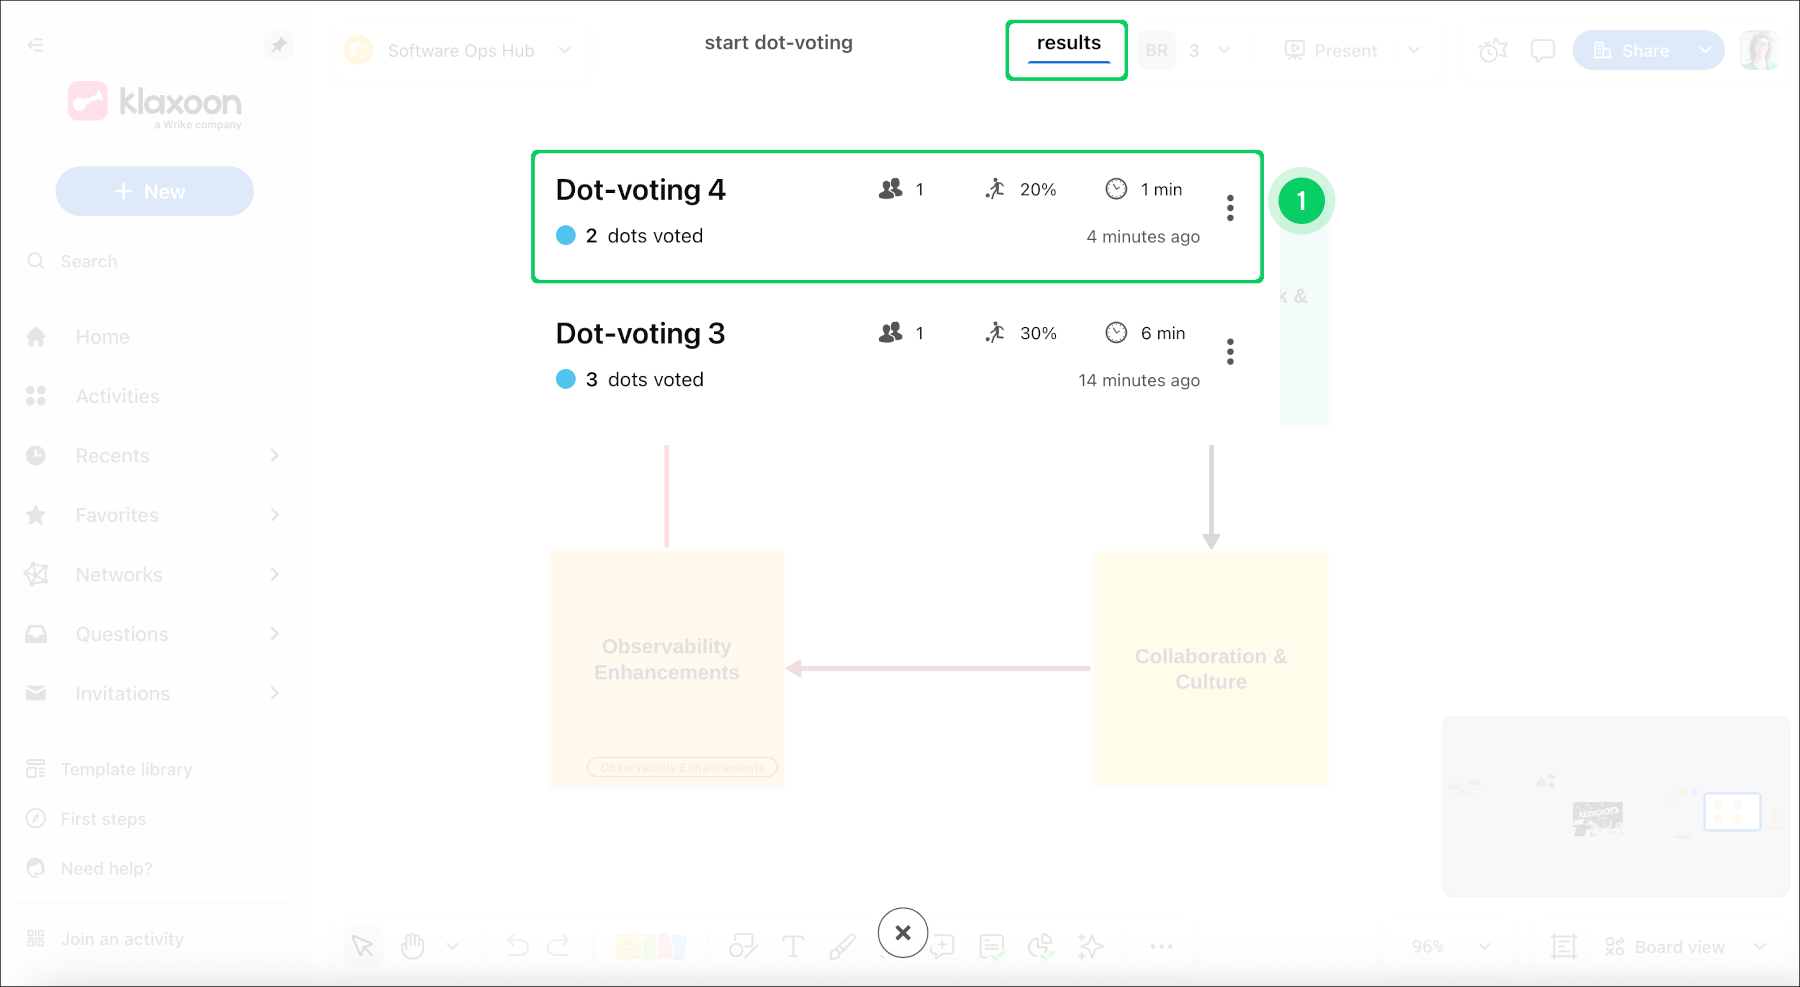Select the hand pan tool
Screen dimensions: 1800x987
[413, 946]
